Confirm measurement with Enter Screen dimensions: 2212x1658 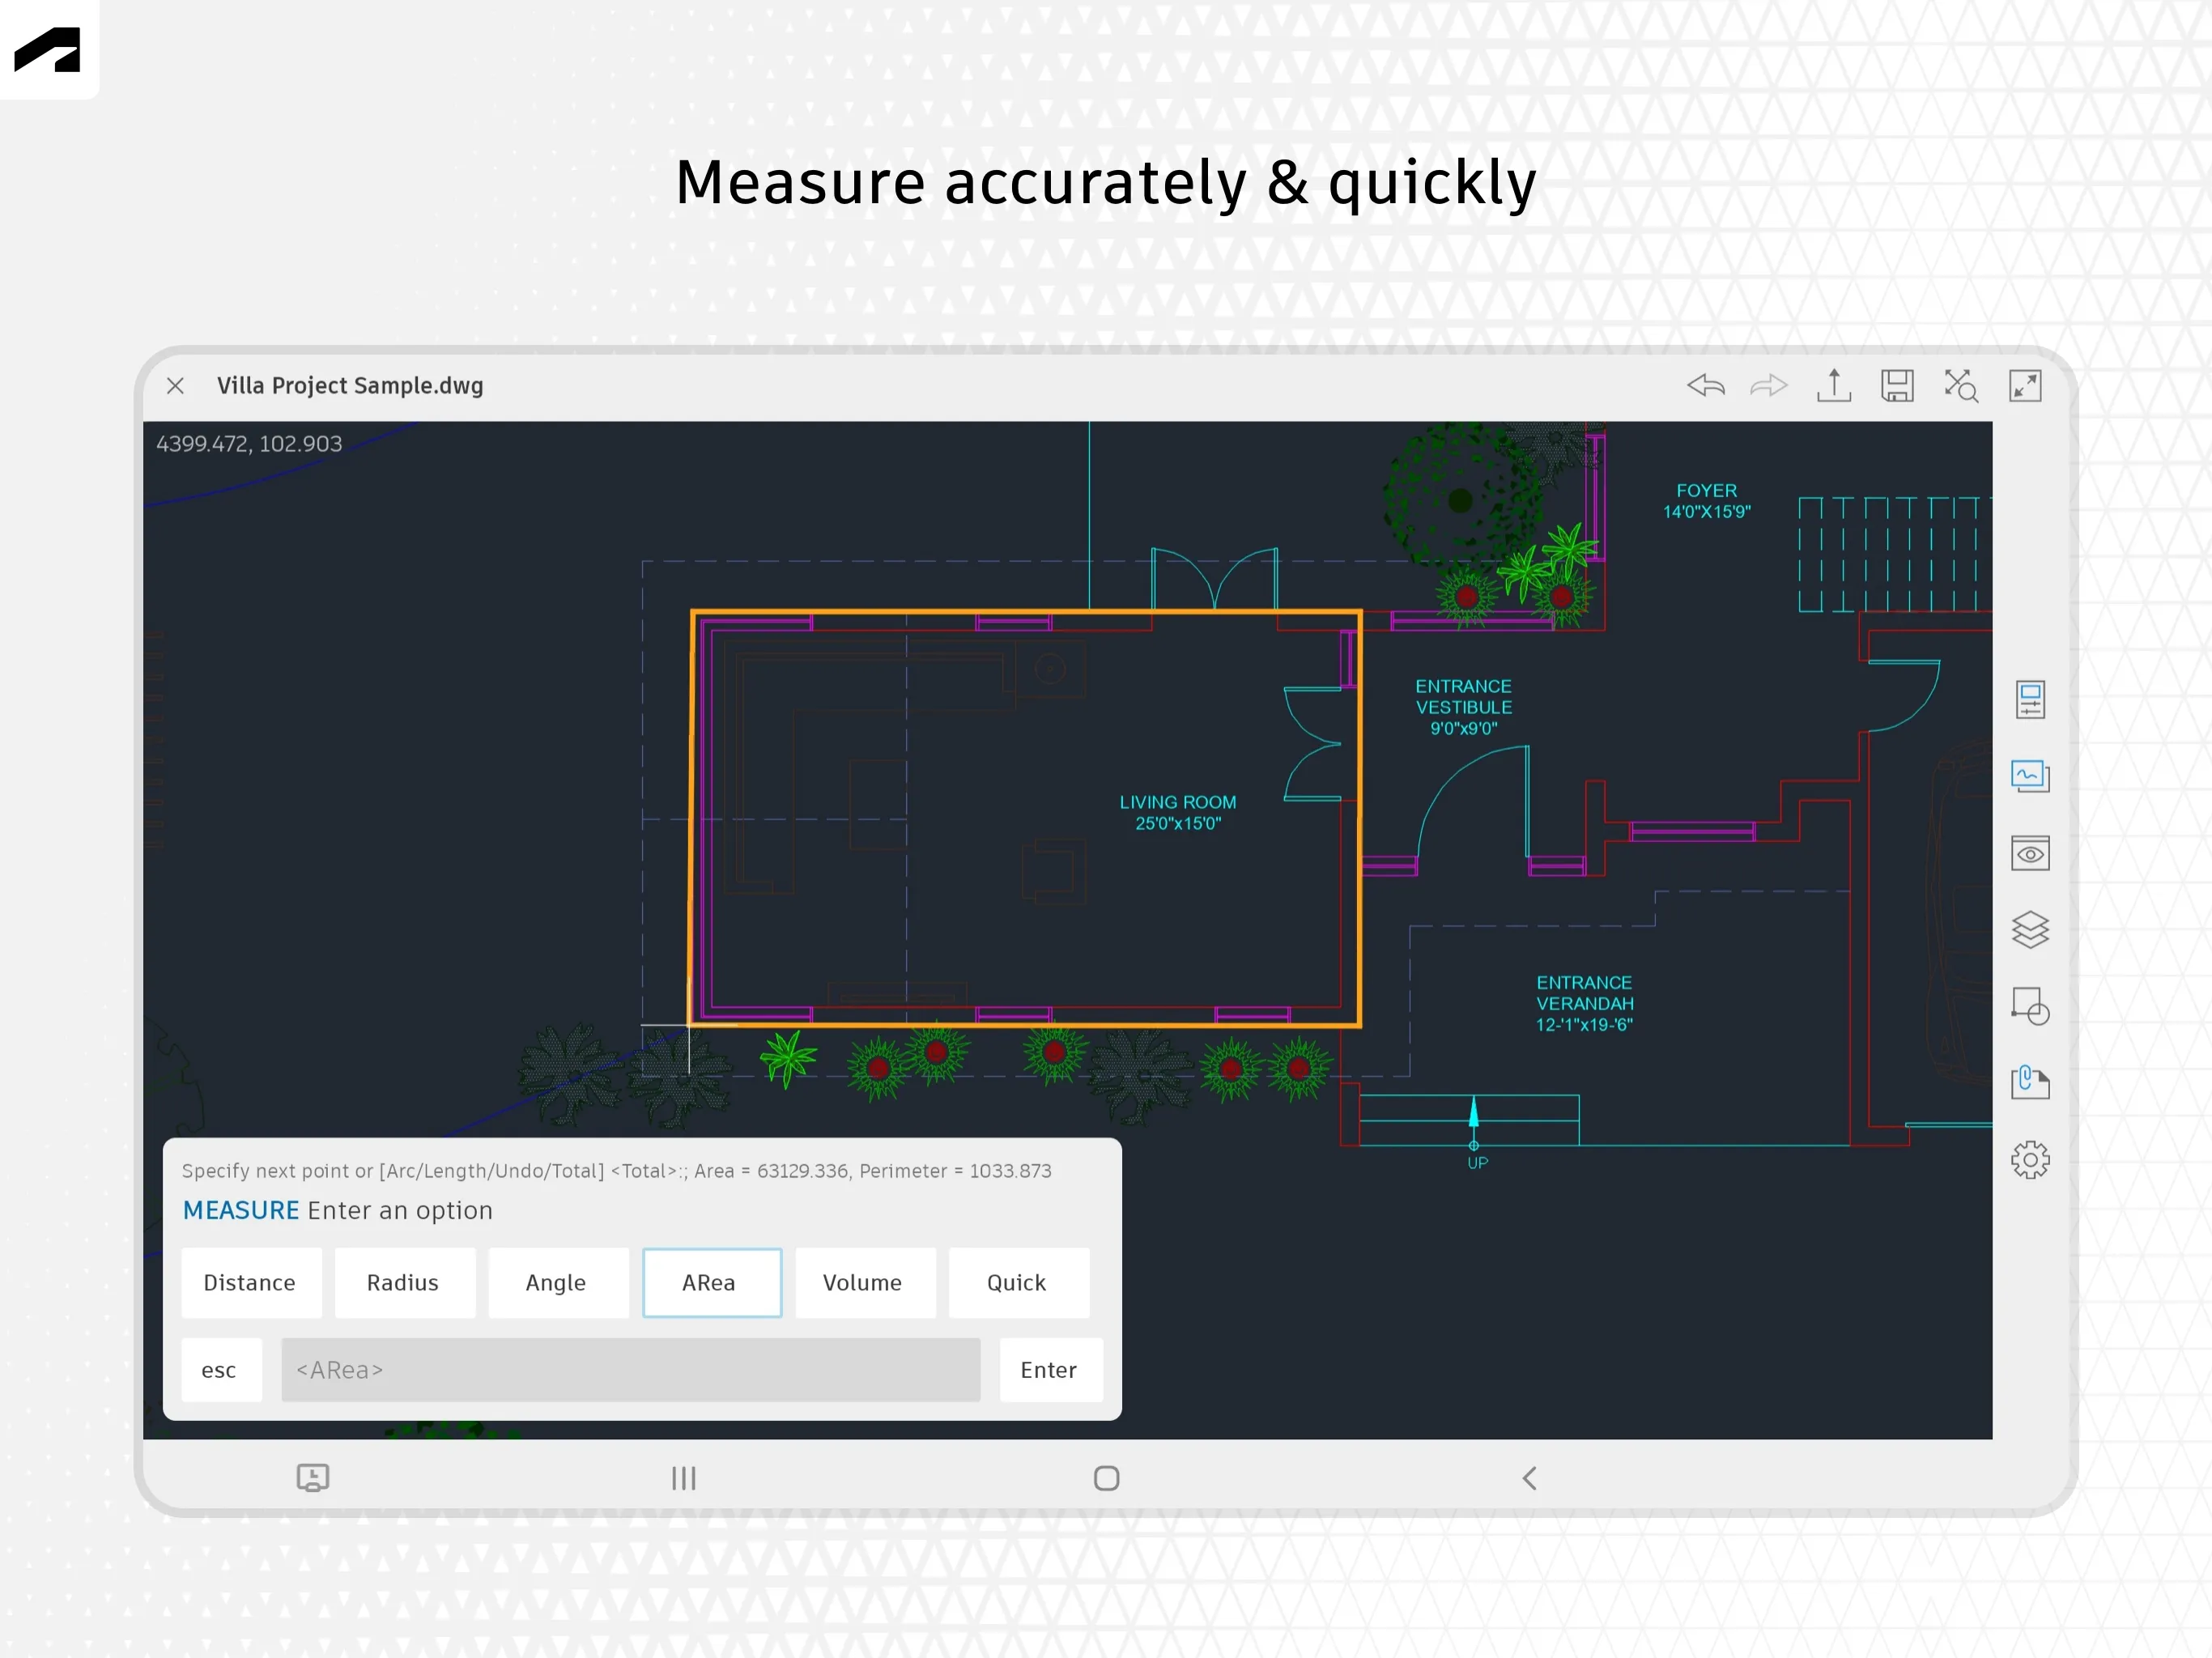click(x=1050, y=1370)
